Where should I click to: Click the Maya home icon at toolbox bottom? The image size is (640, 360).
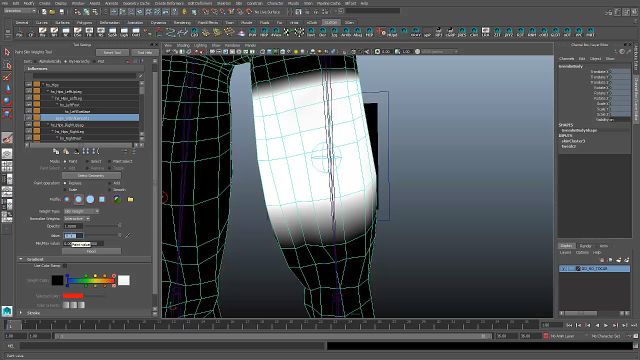(x=7, y=311)
